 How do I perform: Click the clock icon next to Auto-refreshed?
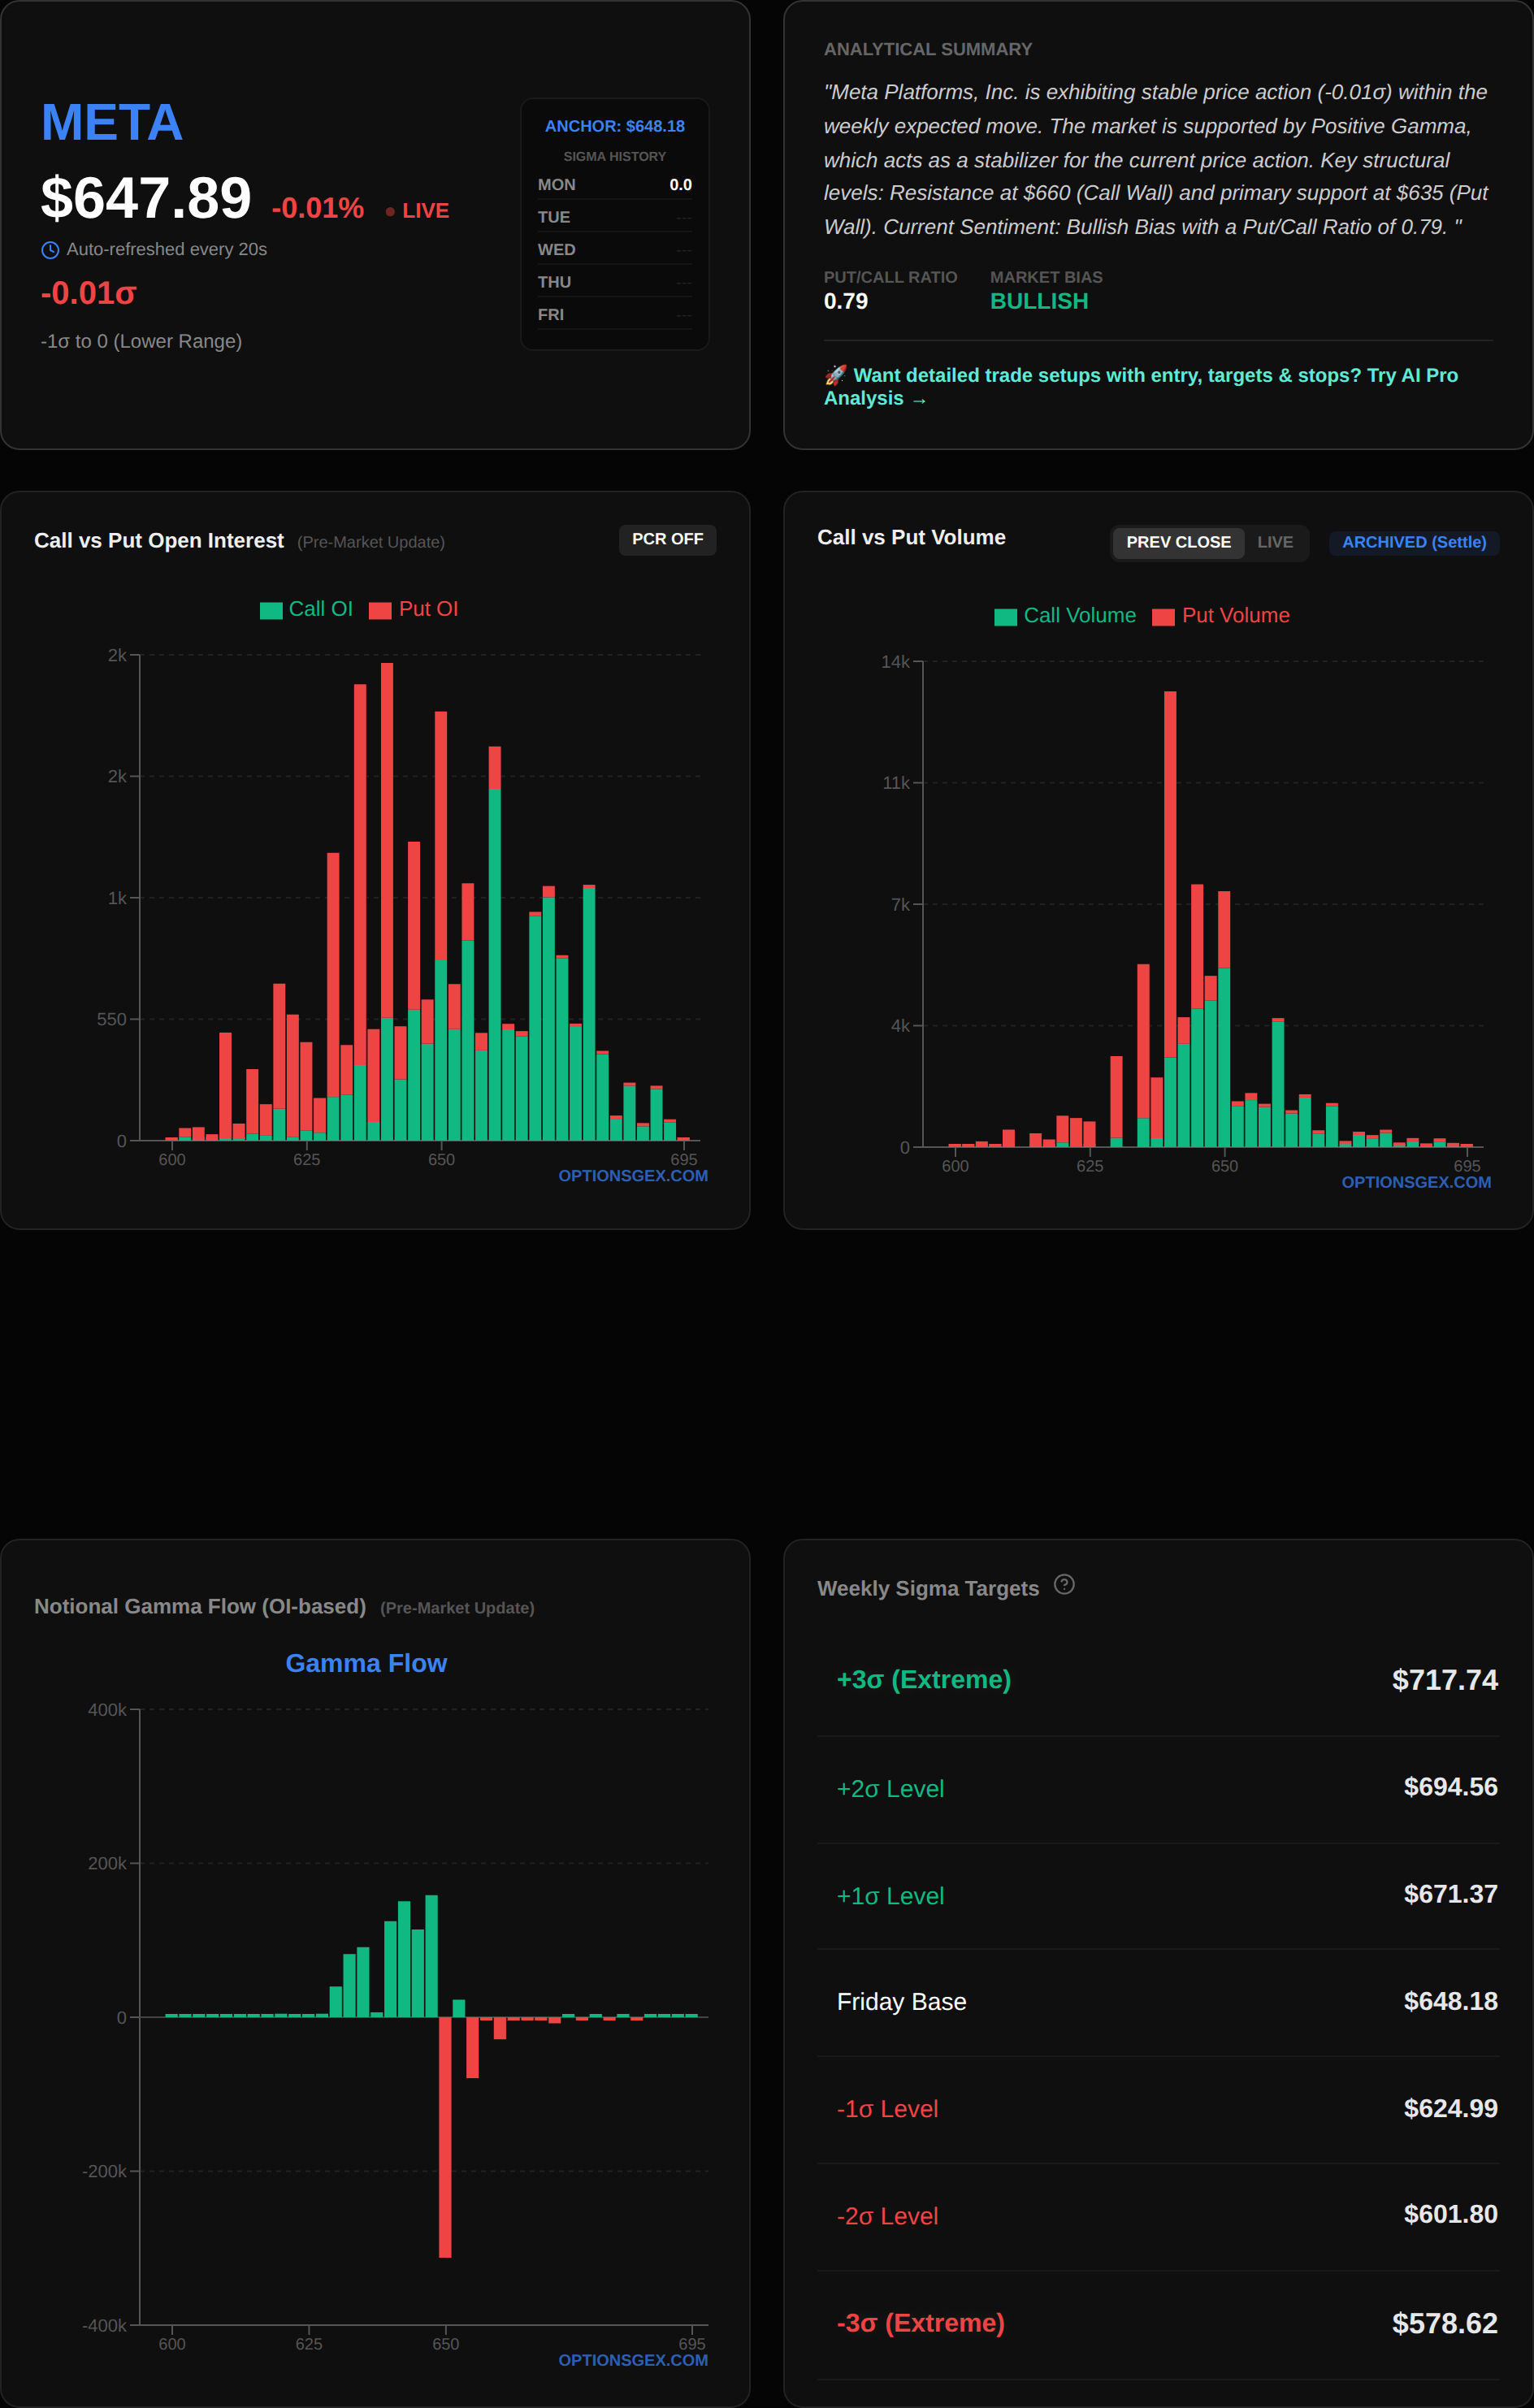[50, 250]
